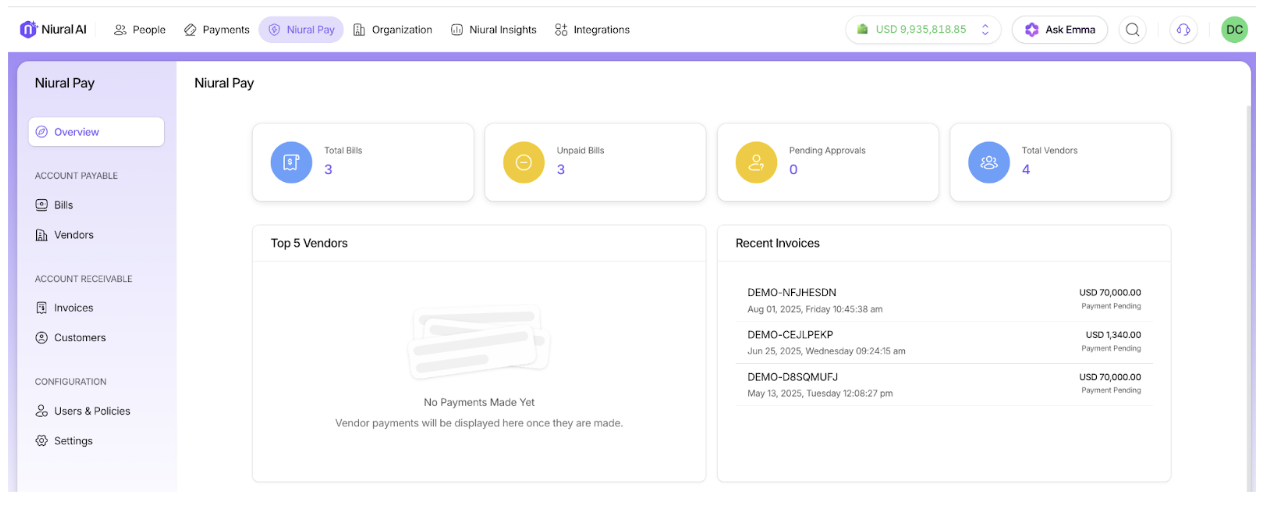Open the Payments top menu
Screen dimensions: 1266x508
(217, 30)
